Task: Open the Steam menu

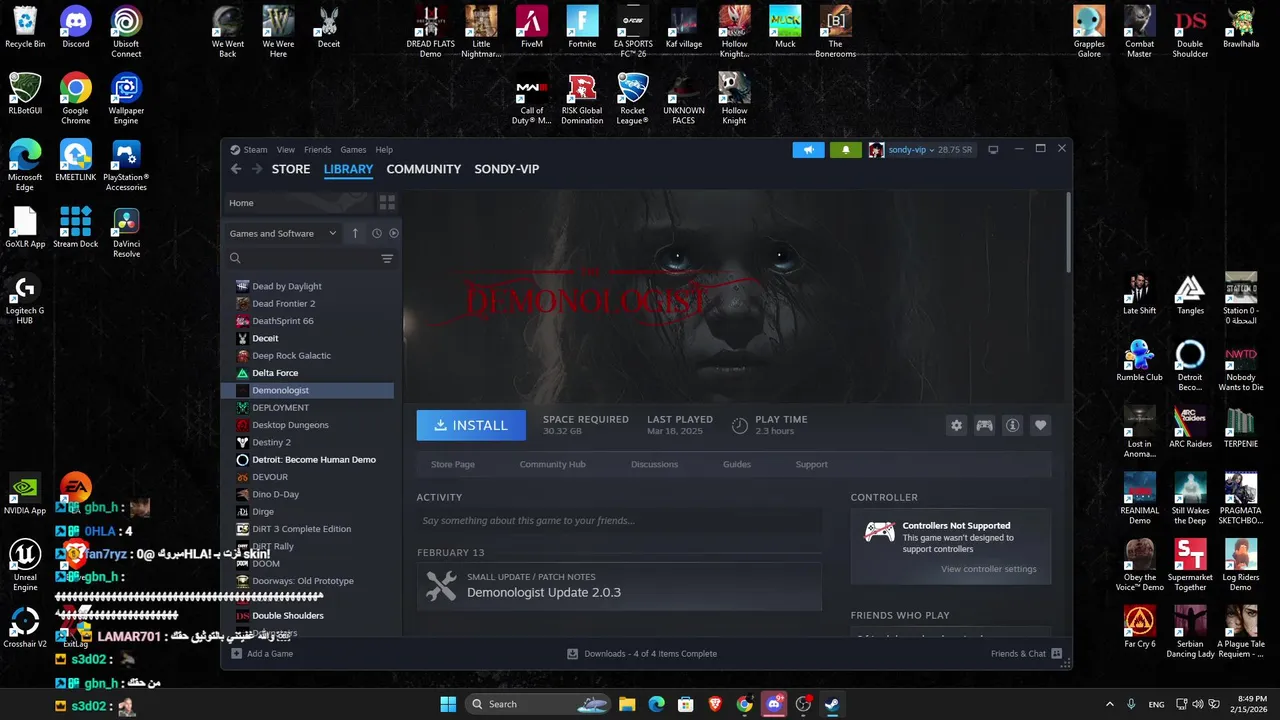Action: tap(255, 150)
